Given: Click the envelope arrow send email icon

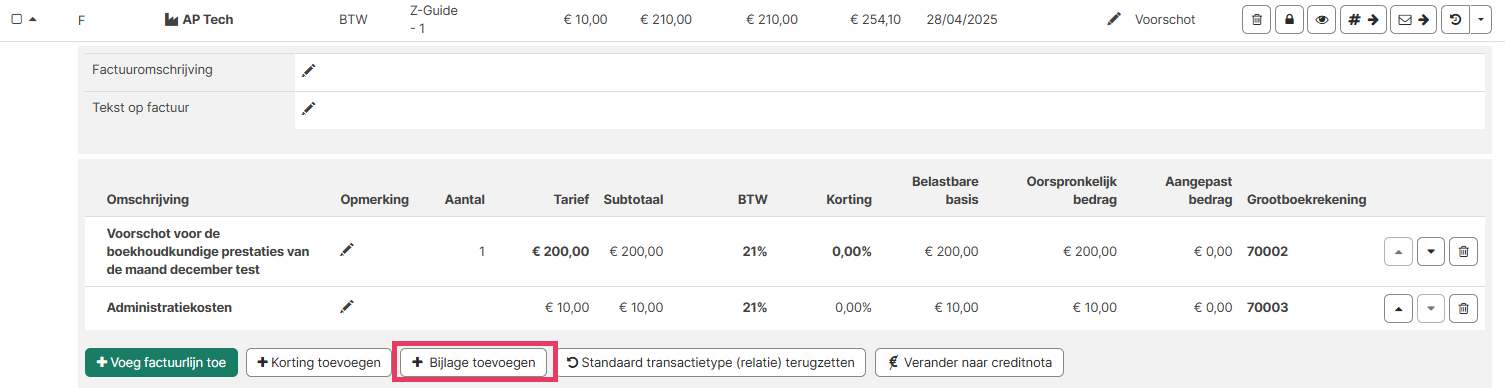Looking at the screenshot, I should [1413, 19].
